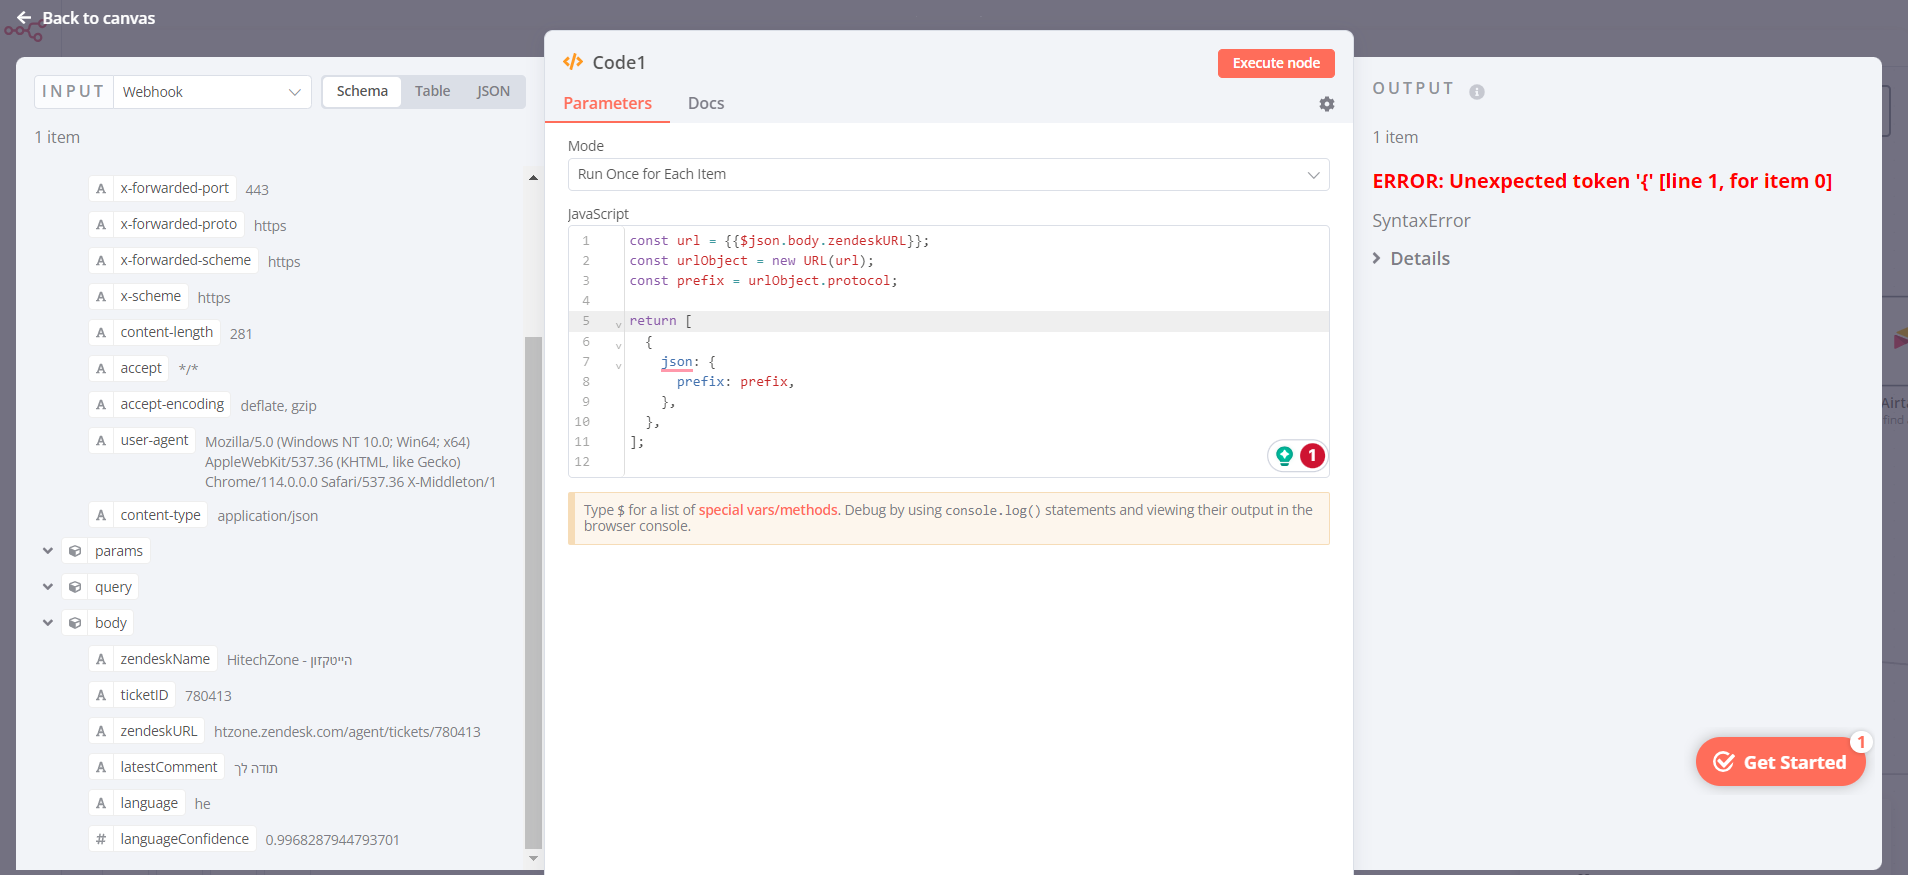Fold the return block at line 5
1908x875 pixels.
[x=618, y=324]
